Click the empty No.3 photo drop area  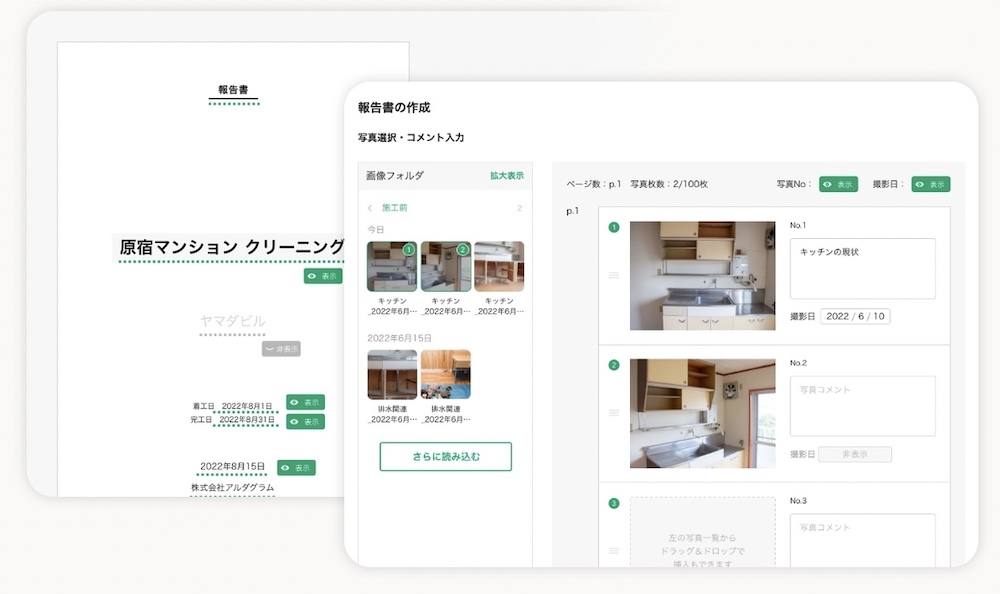tap(703, 532)
